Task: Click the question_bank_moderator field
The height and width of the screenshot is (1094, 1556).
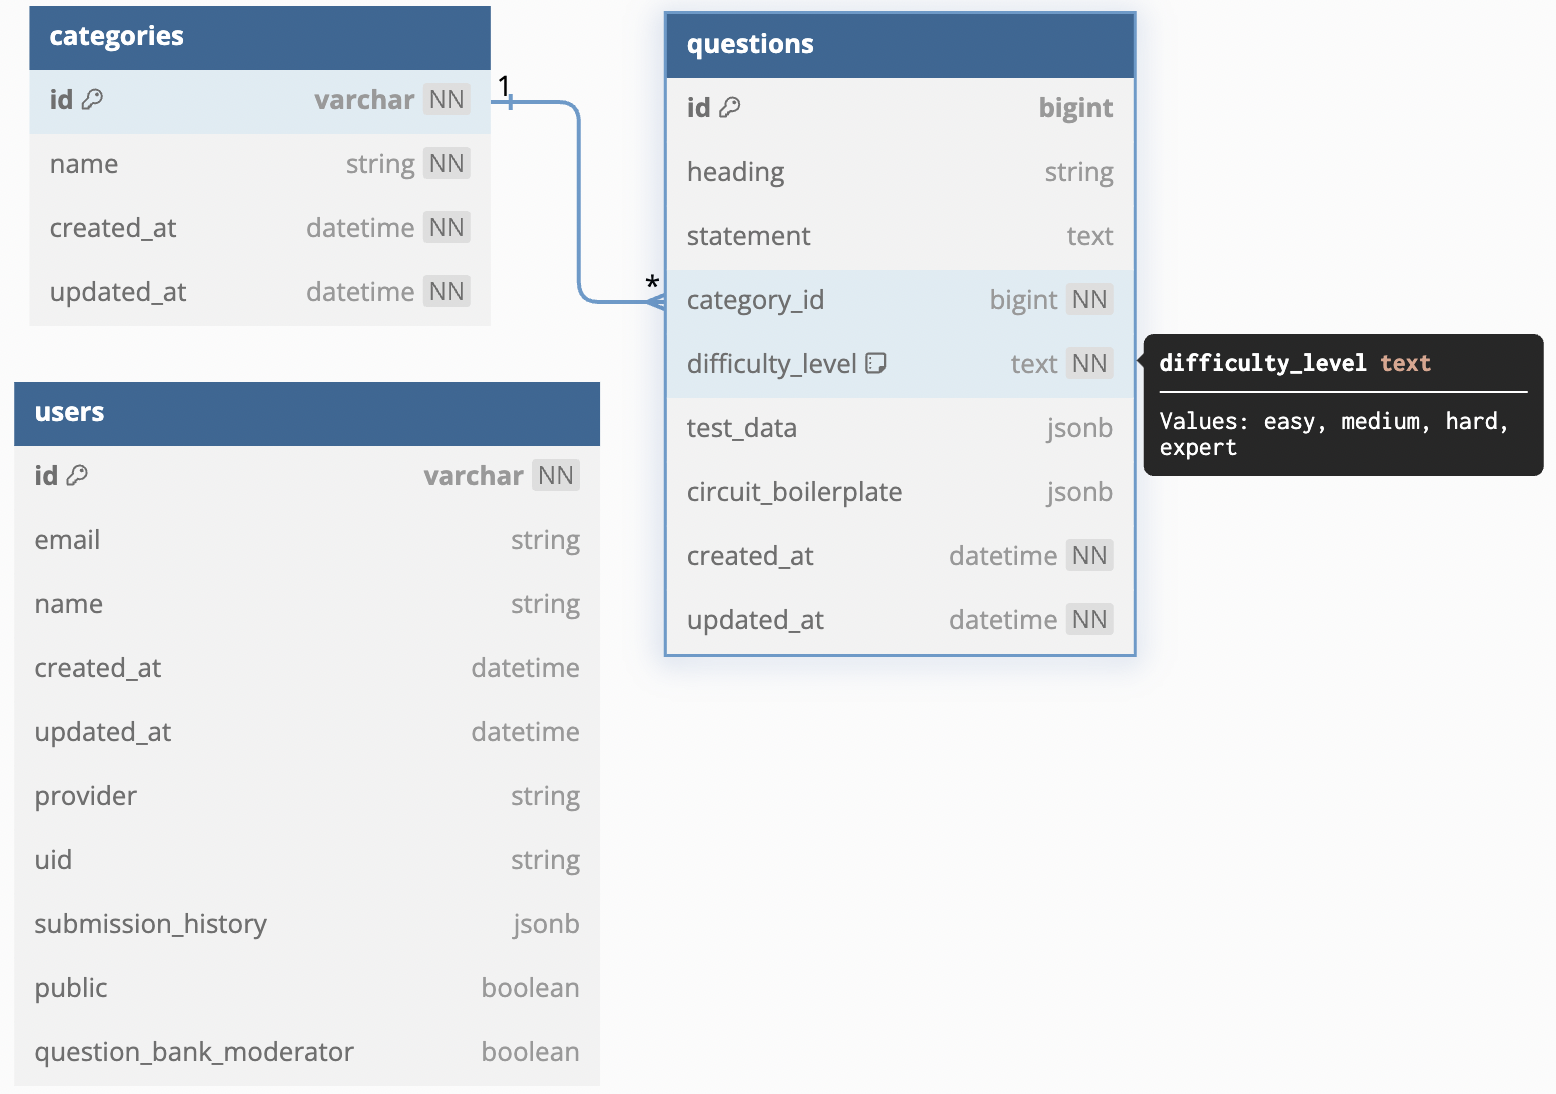Action: click(194, 1052)
